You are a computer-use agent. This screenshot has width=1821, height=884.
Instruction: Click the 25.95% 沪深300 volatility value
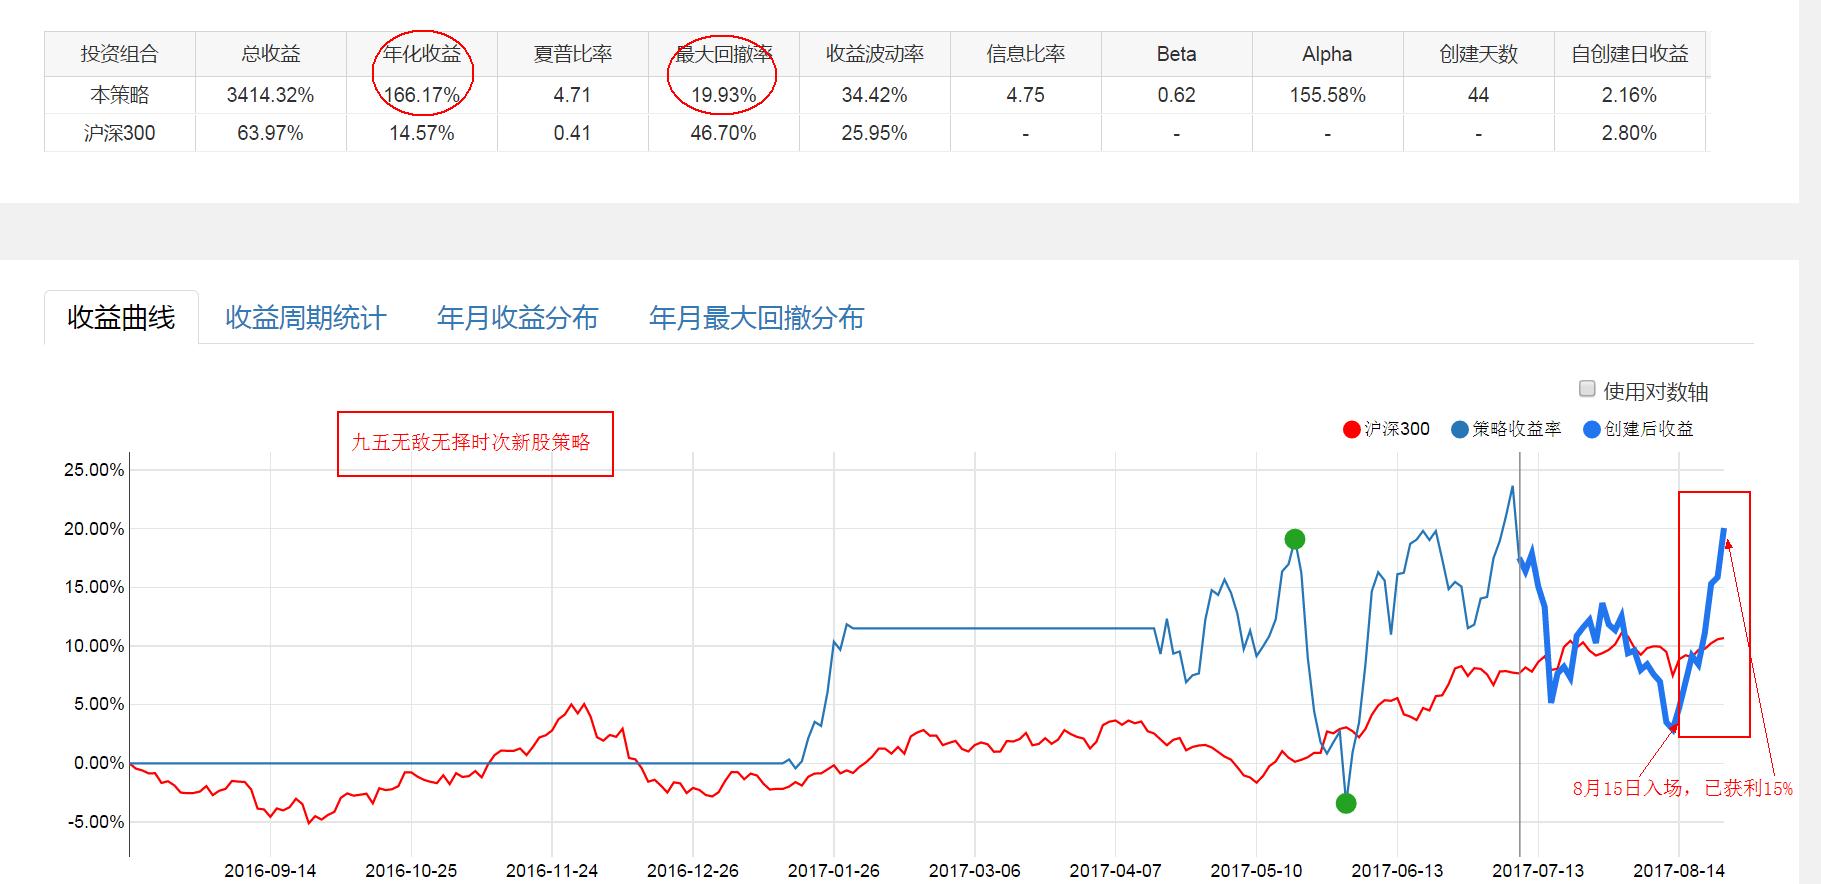coord(874,133)
